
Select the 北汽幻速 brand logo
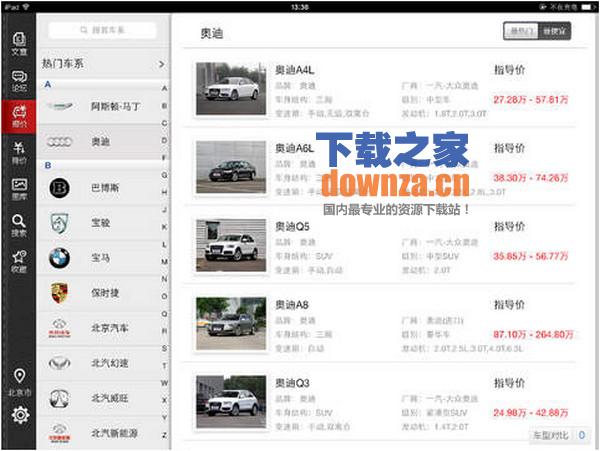coord(60,363)
